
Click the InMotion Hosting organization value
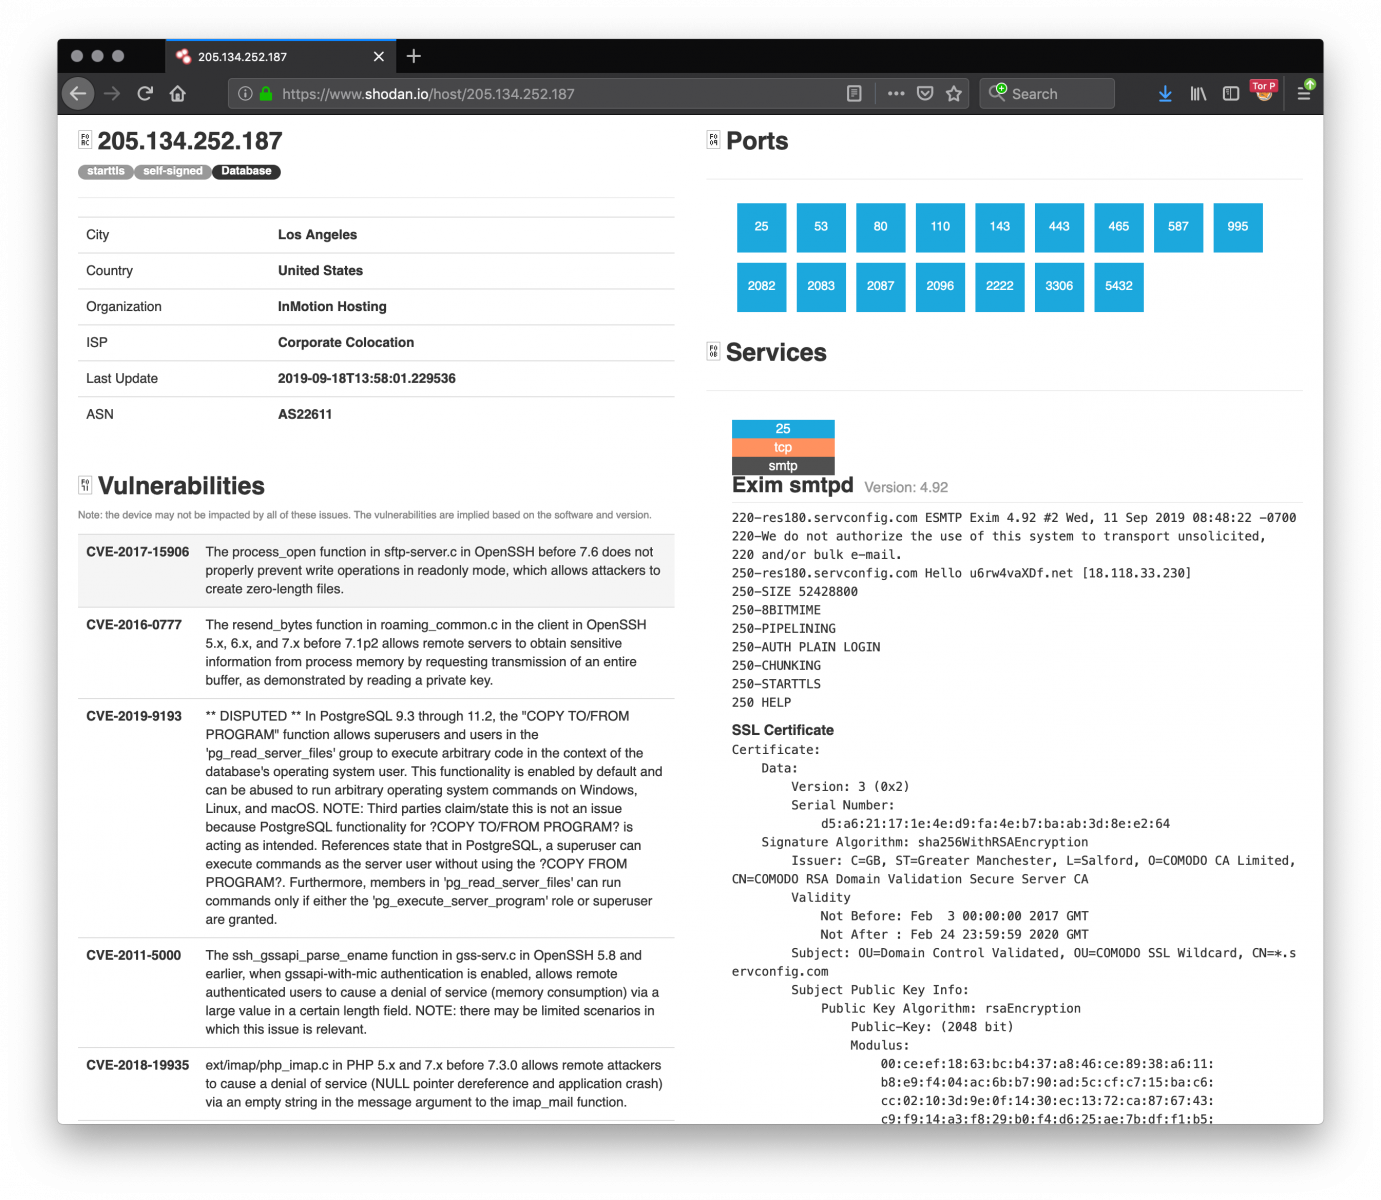tap(332, 307)
